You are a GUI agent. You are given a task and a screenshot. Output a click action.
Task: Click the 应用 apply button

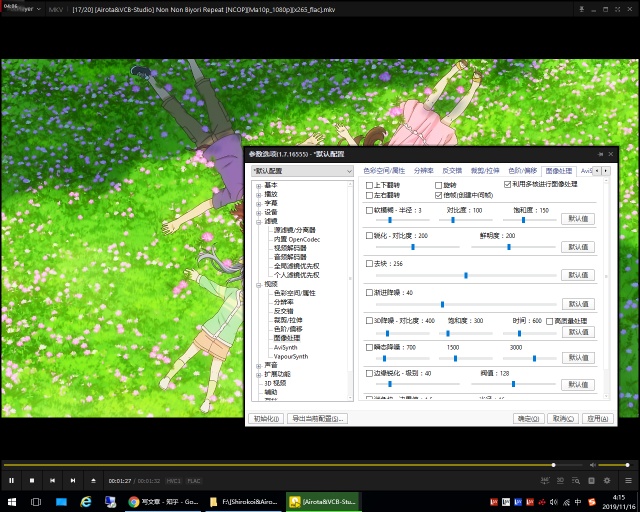[598, 419]
